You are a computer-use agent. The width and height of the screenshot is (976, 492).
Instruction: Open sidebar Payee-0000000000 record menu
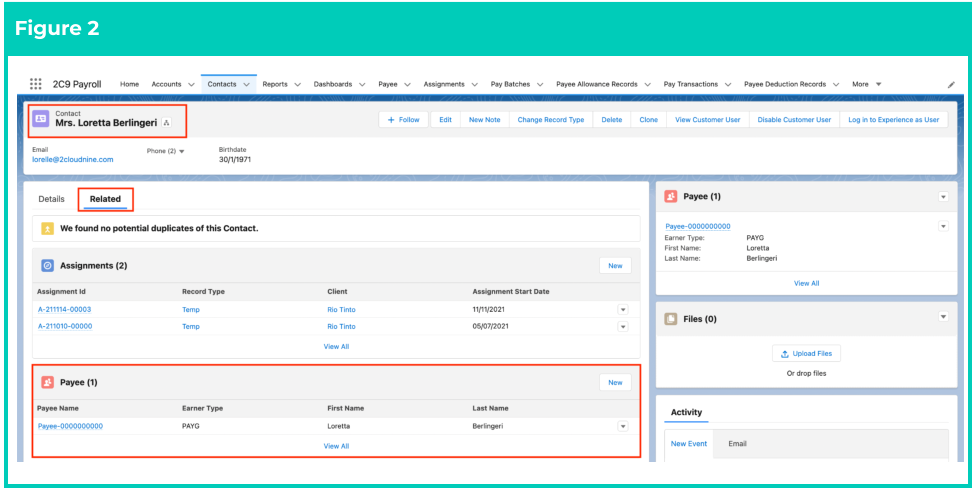[943, 226]
